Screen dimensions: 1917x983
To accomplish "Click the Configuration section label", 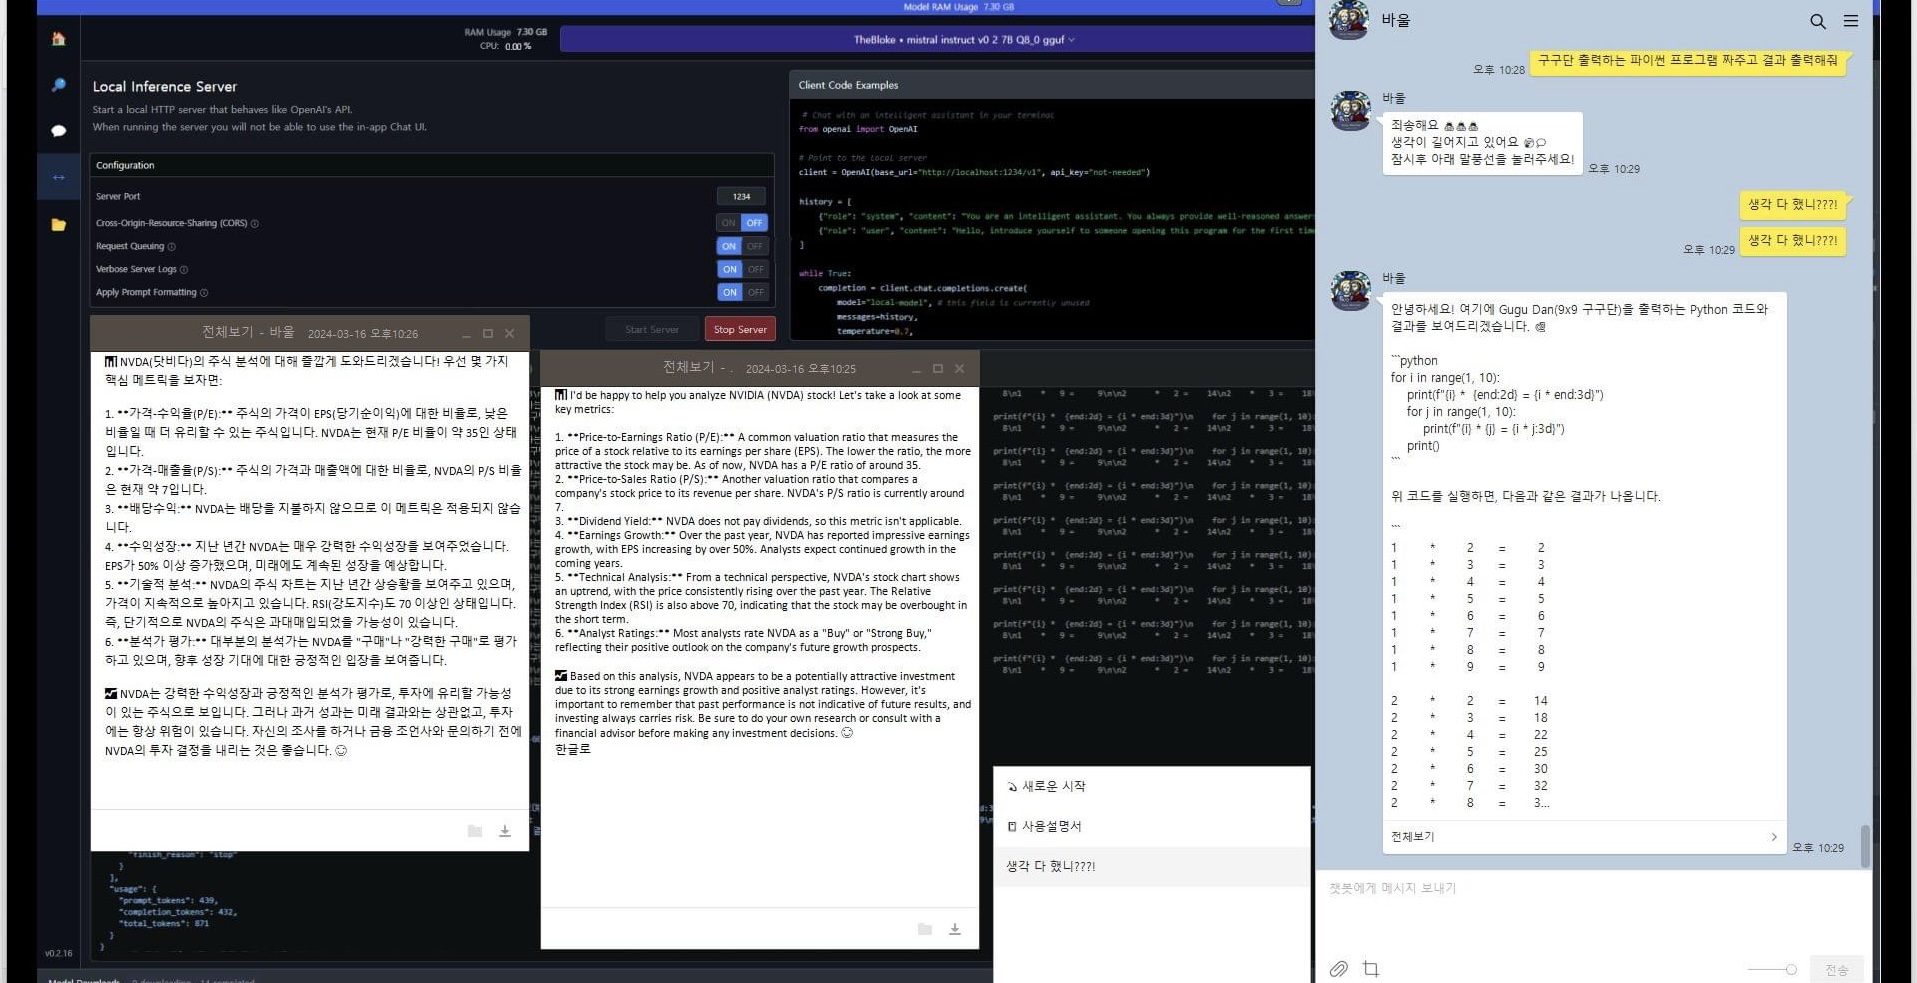I will [125, 165].
